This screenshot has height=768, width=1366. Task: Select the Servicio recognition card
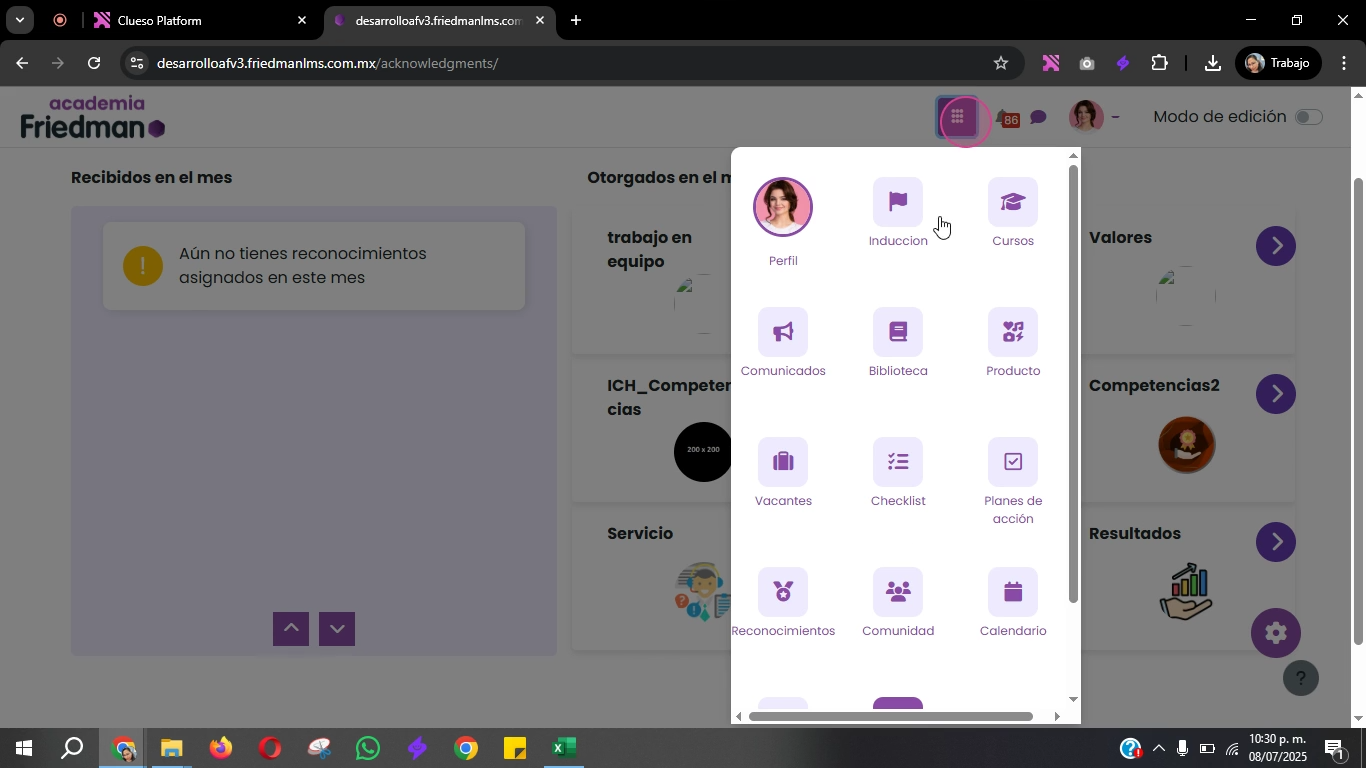click(x=652, y=578)
